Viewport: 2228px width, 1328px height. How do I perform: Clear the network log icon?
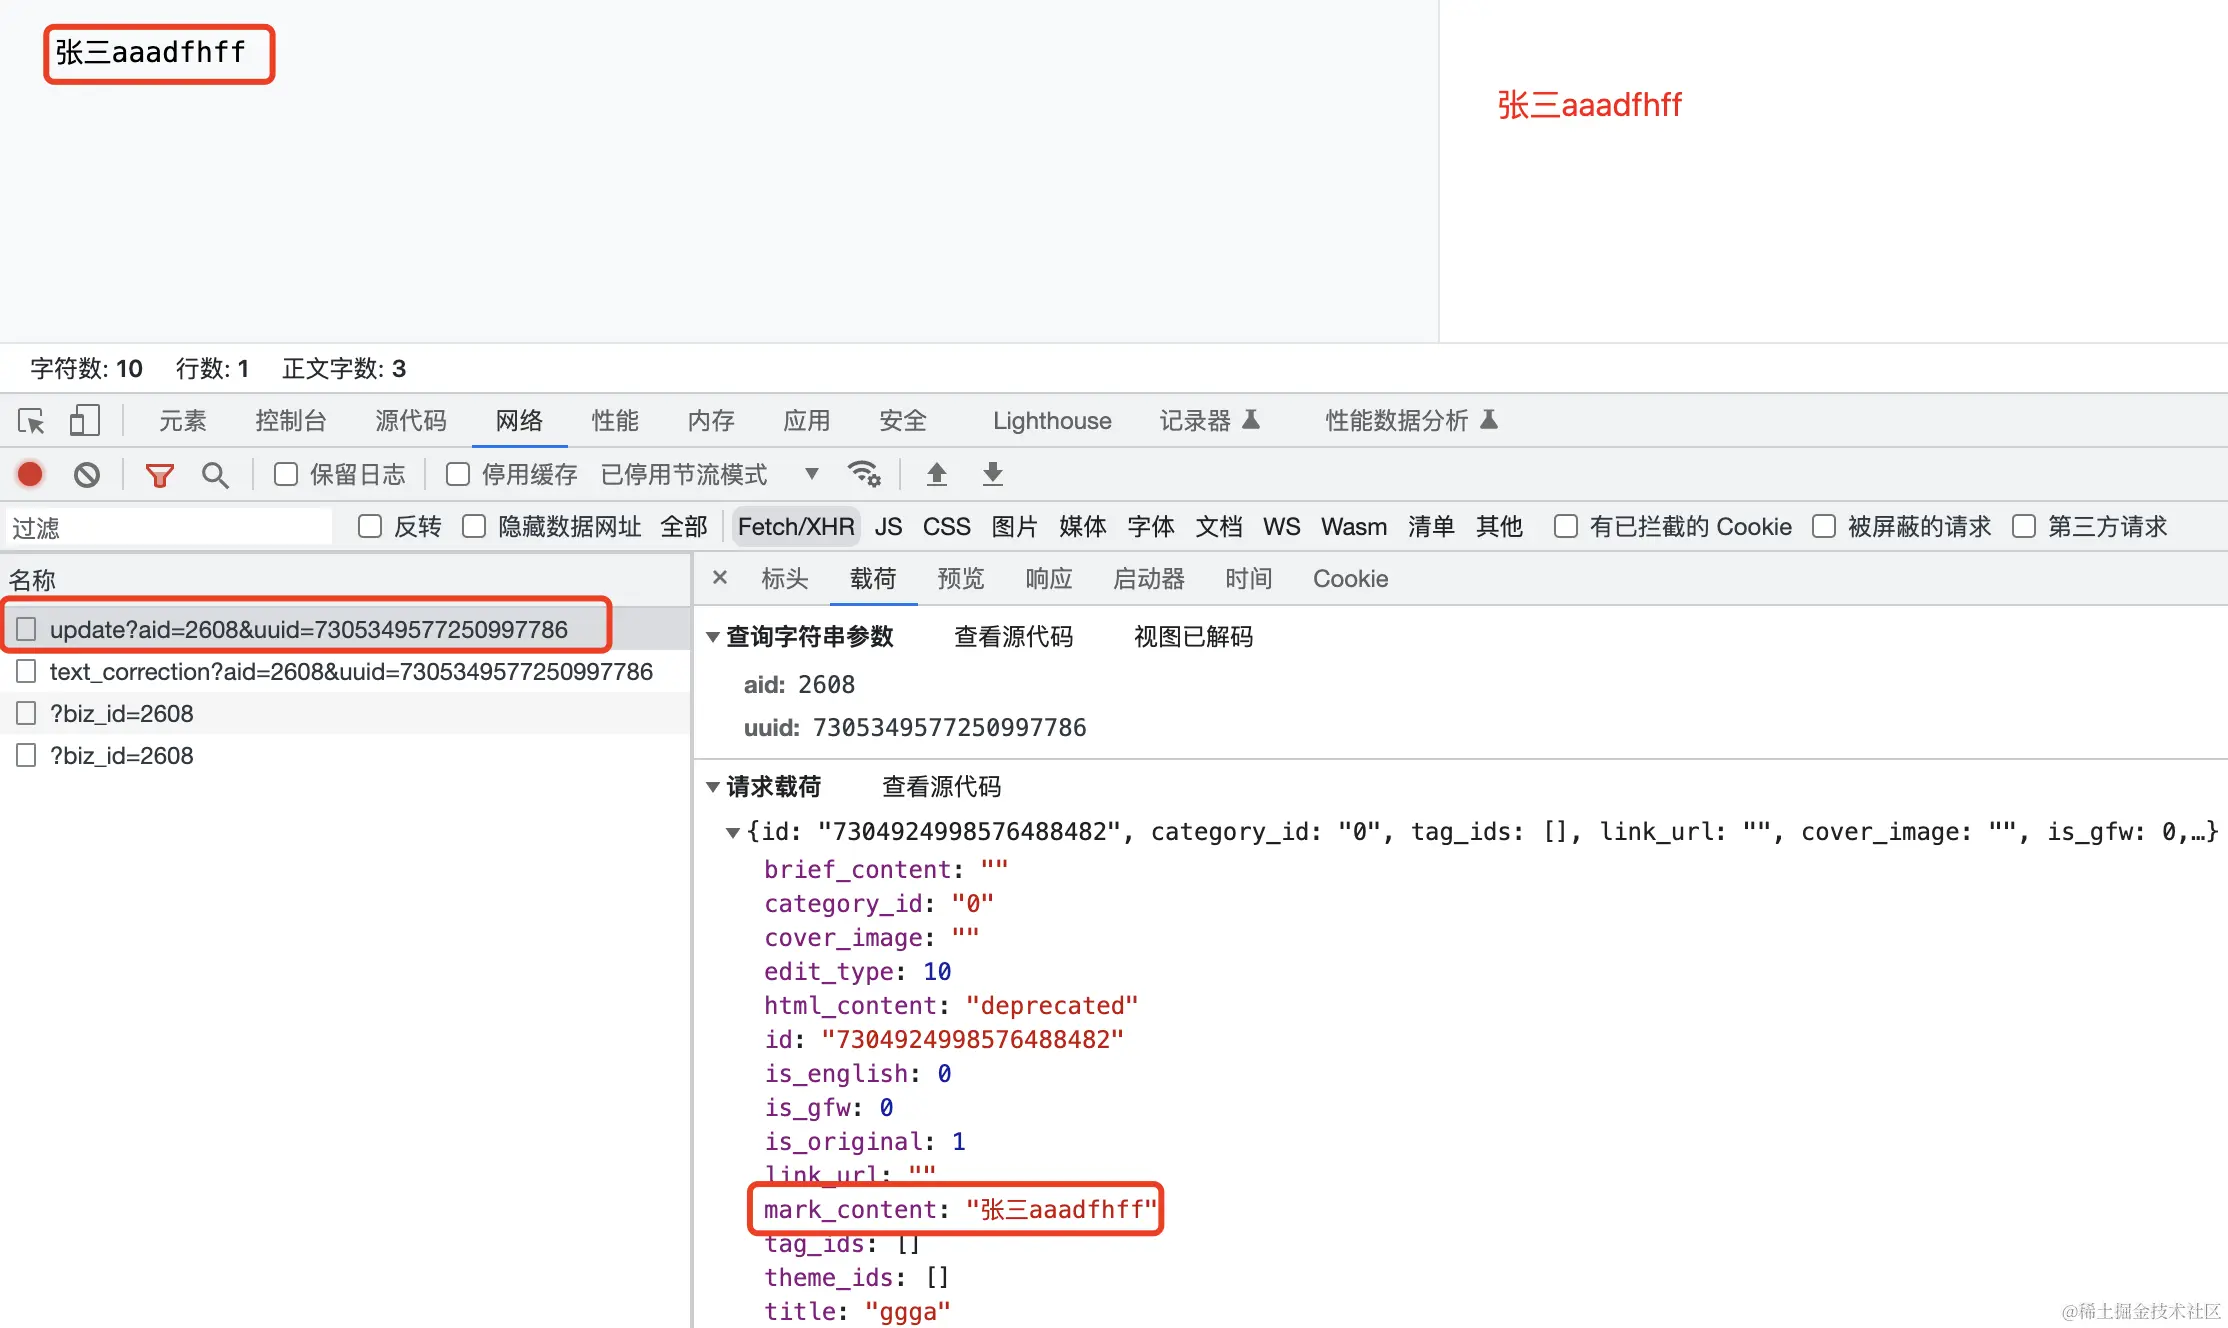(x=87, y=474)
